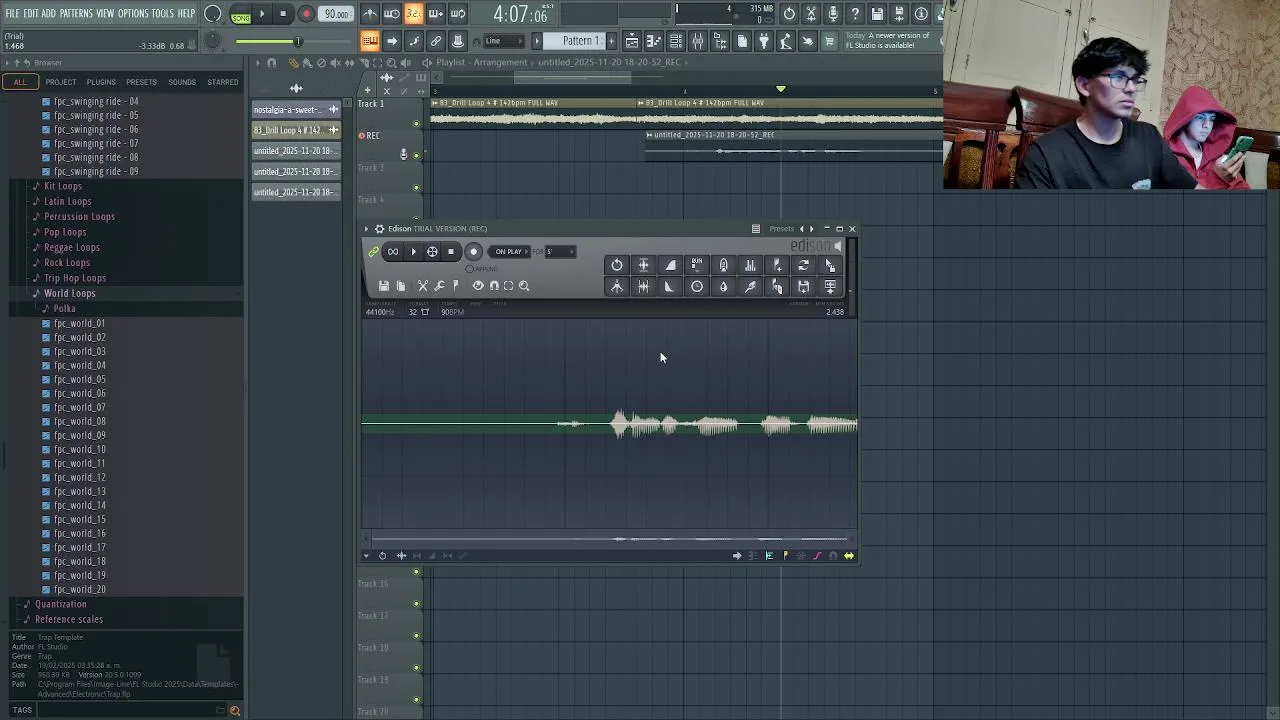This screenshot has width=1280, height=720.
Task: Select the fpc_world_01 sample
Action: (79, 323)
